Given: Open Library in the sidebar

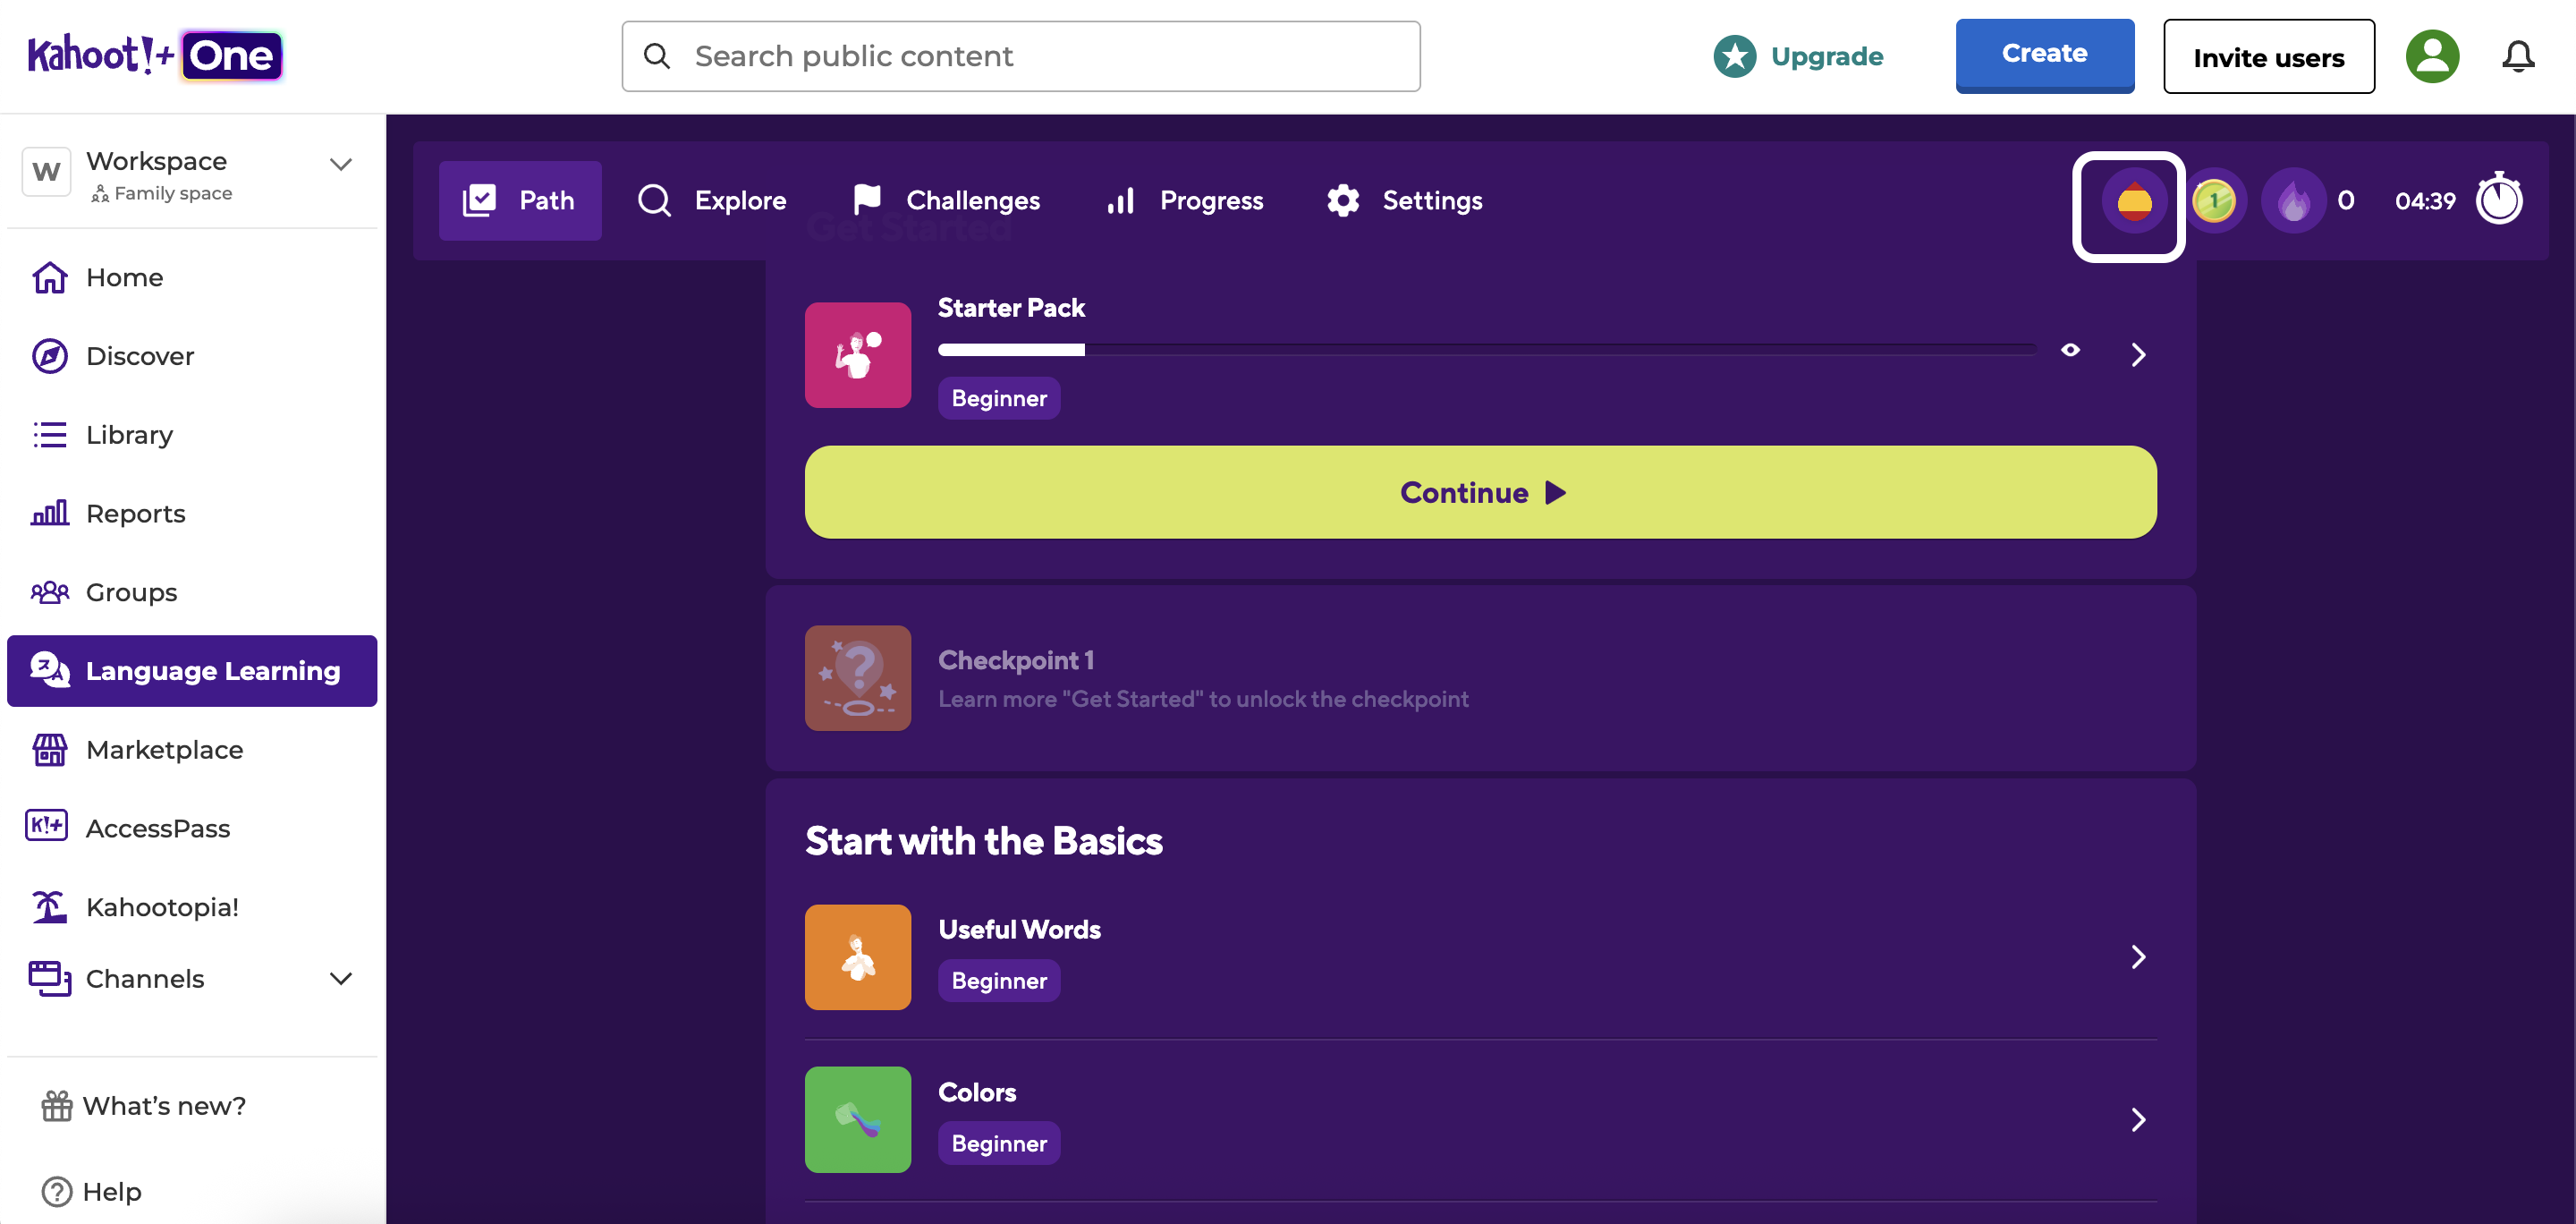Looking at the screenshot, I should pyautogui.click(x=192, y=435).
